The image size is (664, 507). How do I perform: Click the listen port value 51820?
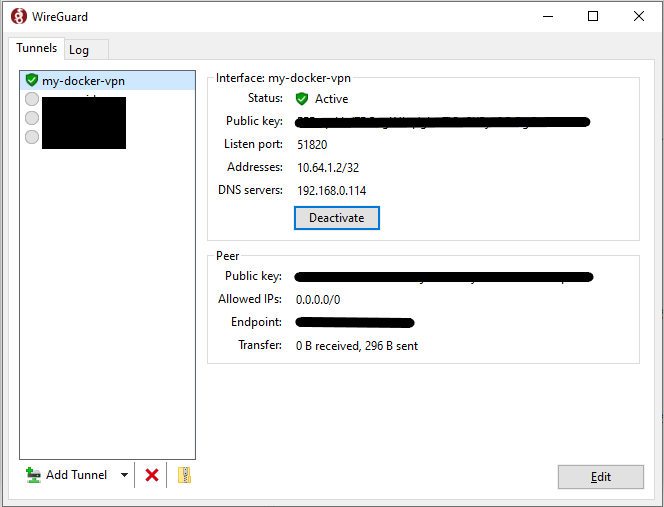pyautogui.click(x=312, y=145)
